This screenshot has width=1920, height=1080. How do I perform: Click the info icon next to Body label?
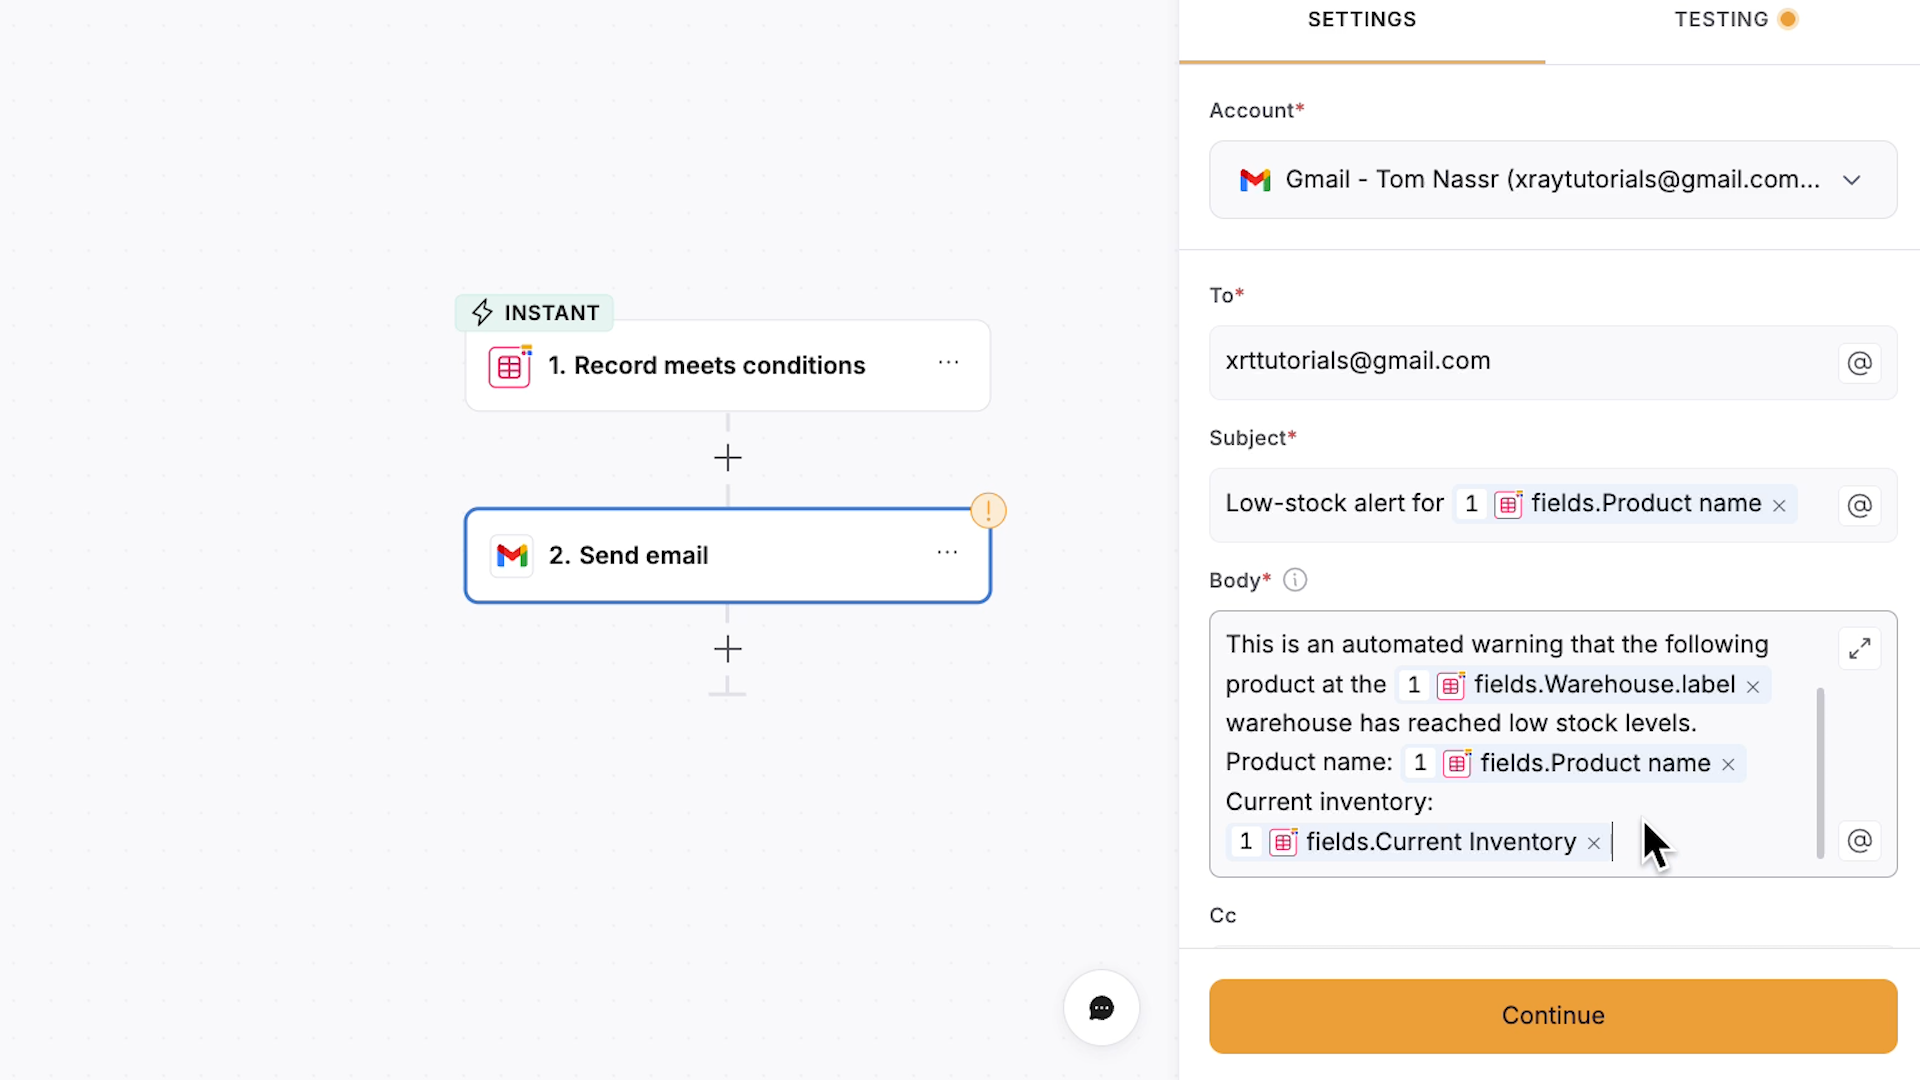1294,579
